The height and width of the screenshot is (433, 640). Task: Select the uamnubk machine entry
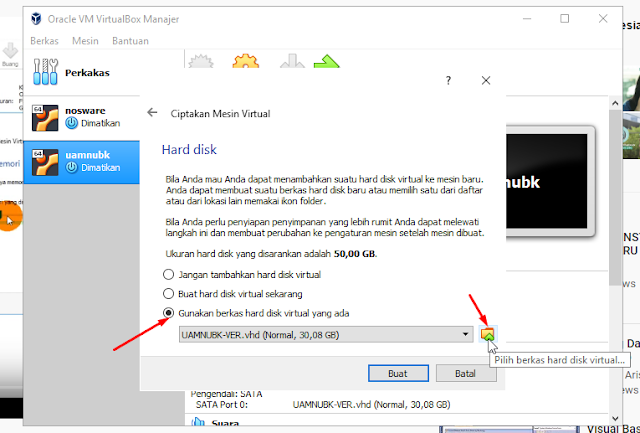[x=82, y=162]
